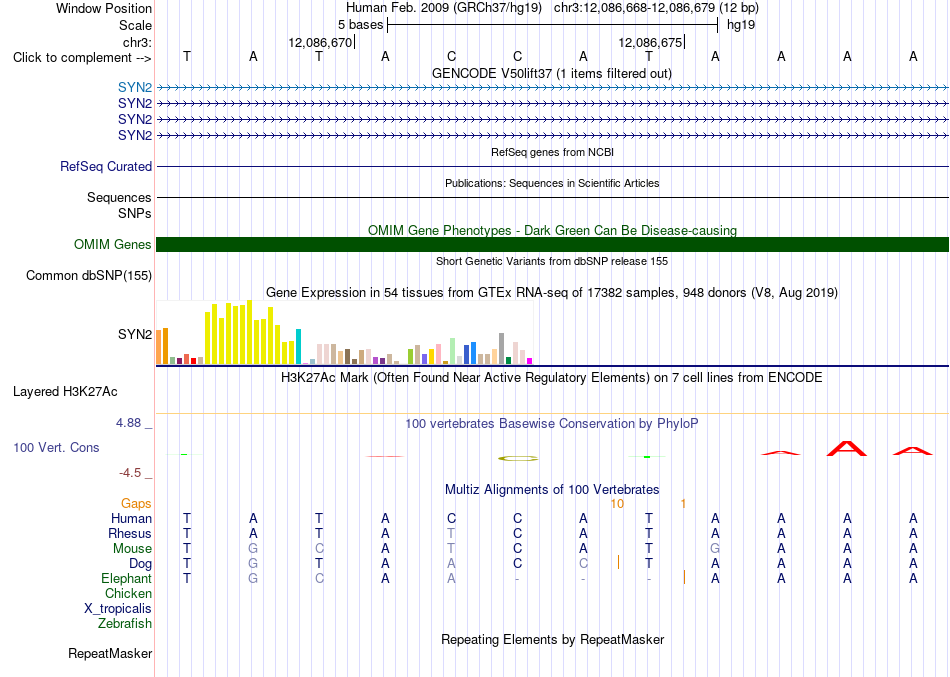The width and height of the screenshot is (950, 677).
Task: Click the position label 12,086,670
Action: (x=320, y=42)
